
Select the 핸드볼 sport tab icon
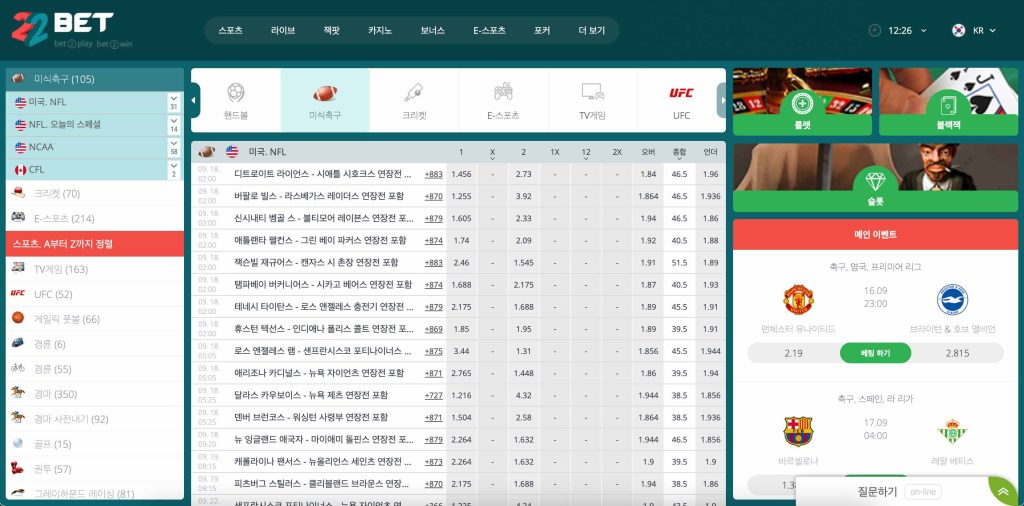point(236,92)
